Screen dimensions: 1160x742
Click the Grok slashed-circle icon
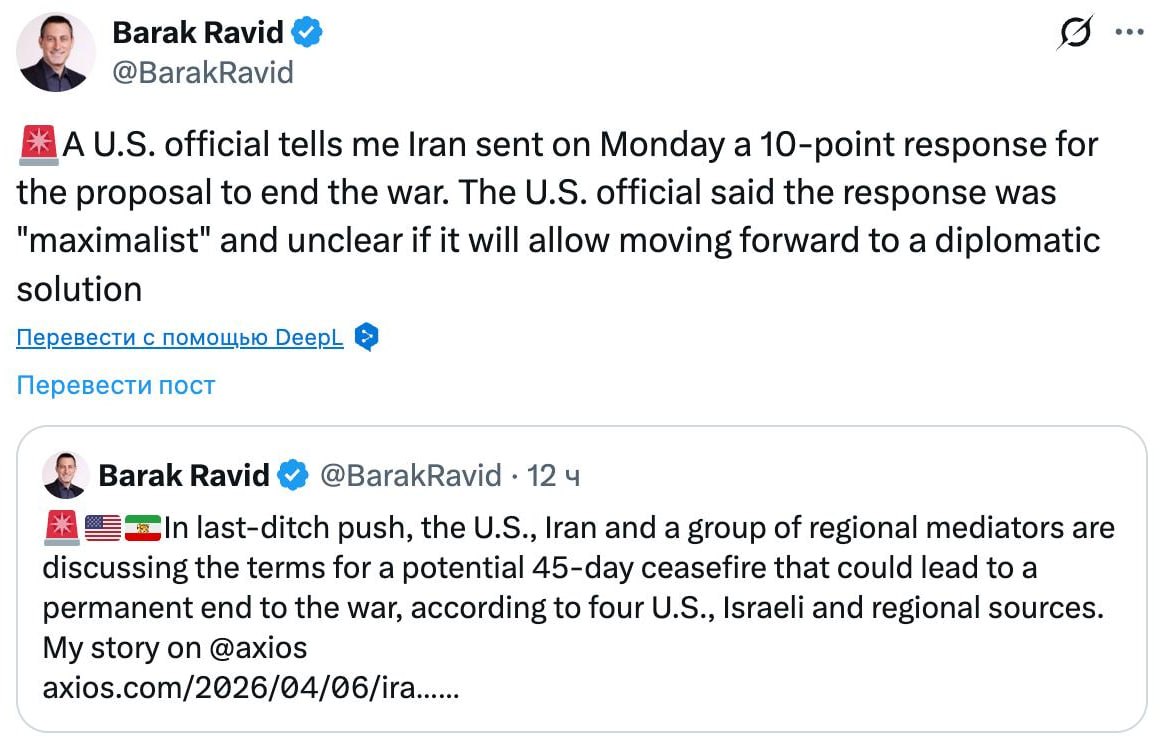click(1075, 33)
